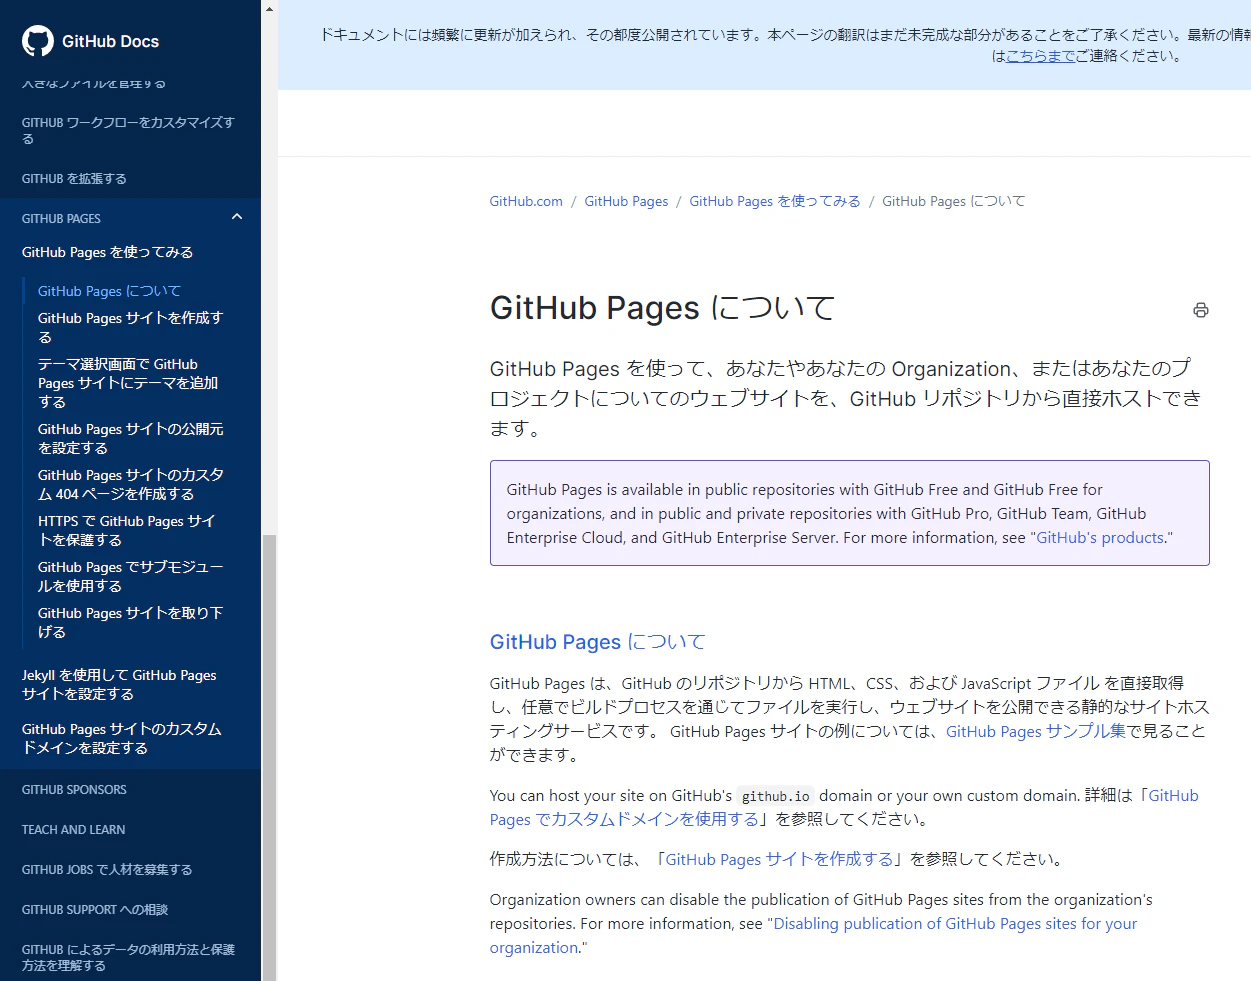This screenshot has height=981, width=1251.
Task: Click the 'こちらまで' link in banner
Action: click(1040, 56)
